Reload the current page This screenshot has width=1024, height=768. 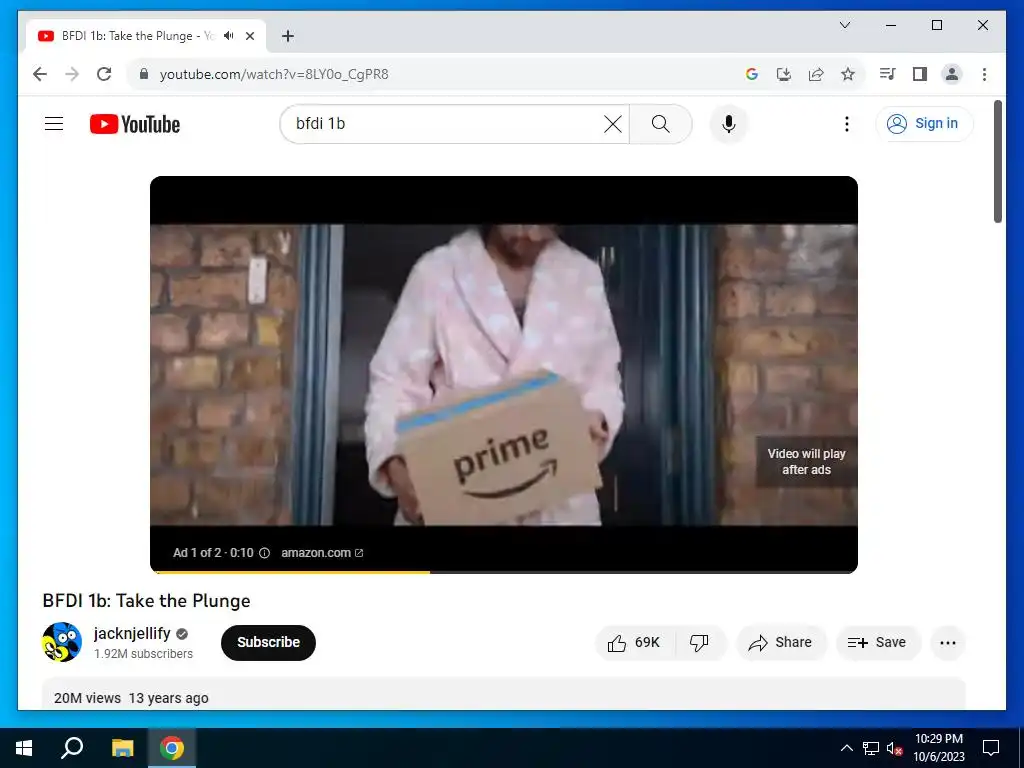pyautogui.click(x=104, y=74)
